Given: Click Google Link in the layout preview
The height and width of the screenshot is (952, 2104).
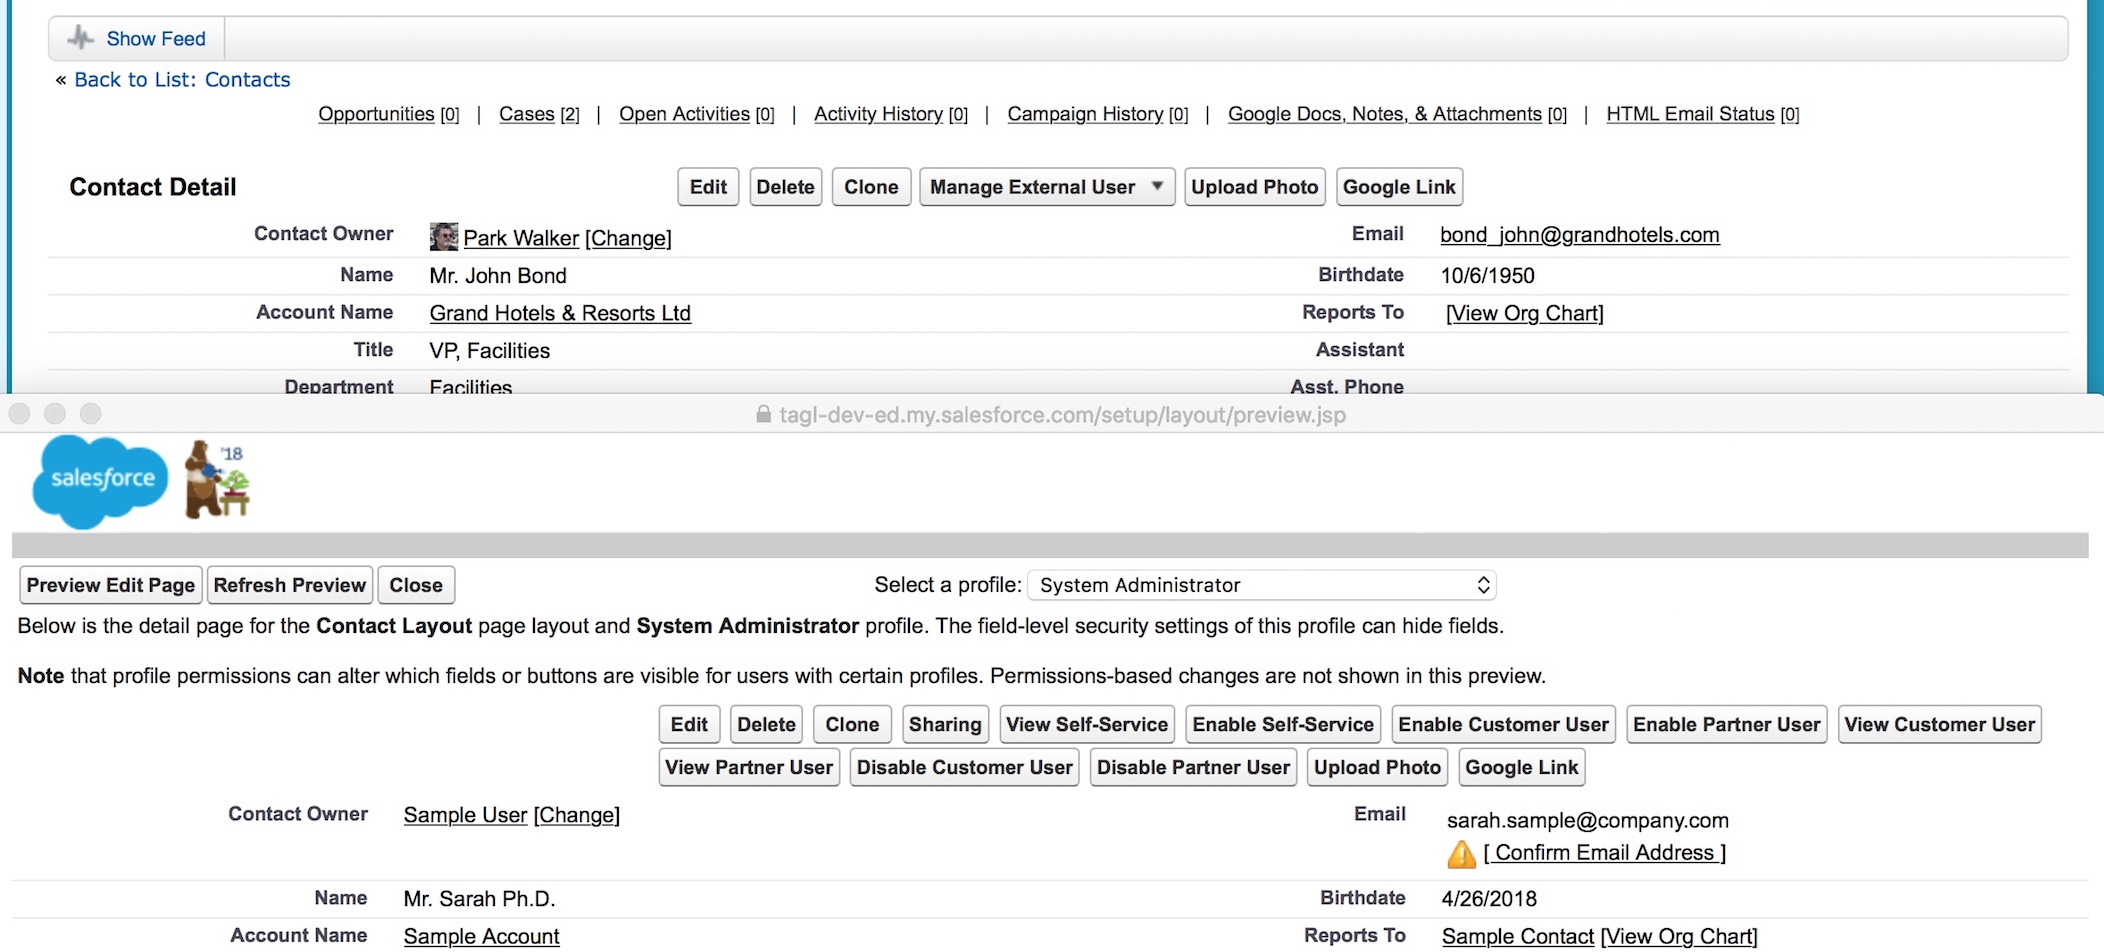Looking at the screenshot, I should point(1522,767).
